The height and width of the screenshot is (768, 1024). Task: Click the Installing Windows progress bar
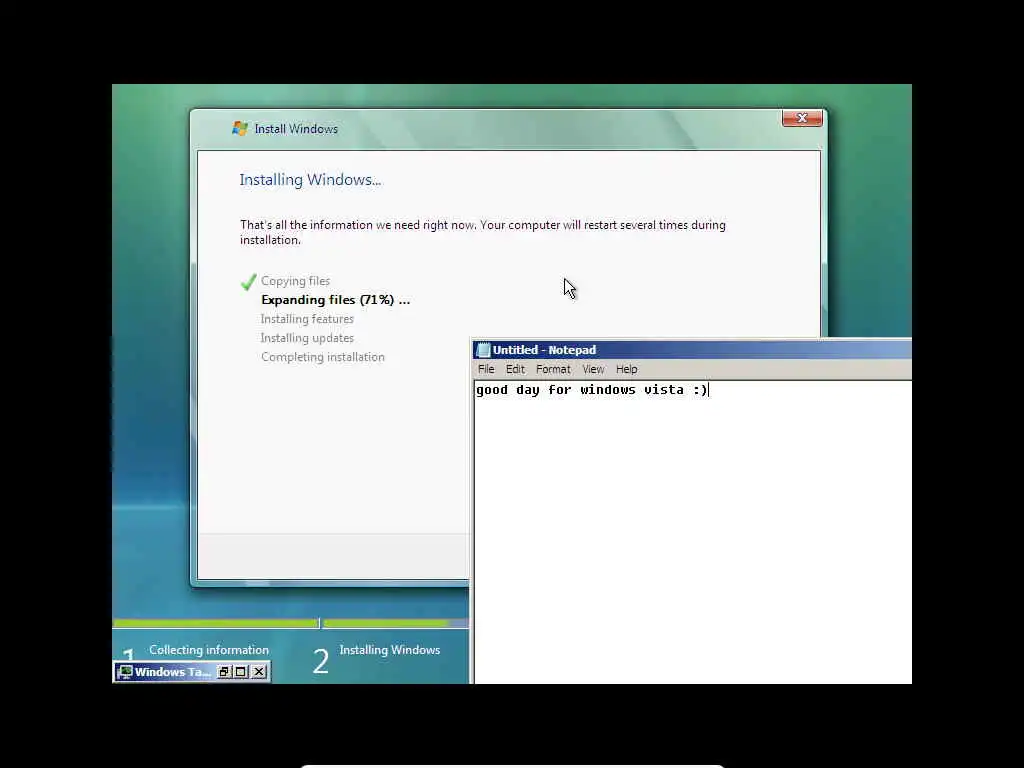(396, 624)
